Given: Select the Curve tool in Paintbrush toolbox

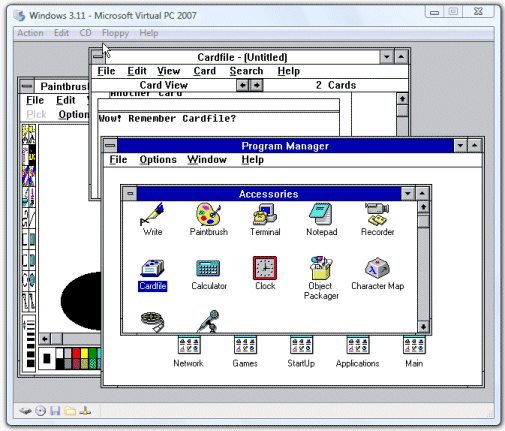Looking at the screenshot, I should coord(26,218).
